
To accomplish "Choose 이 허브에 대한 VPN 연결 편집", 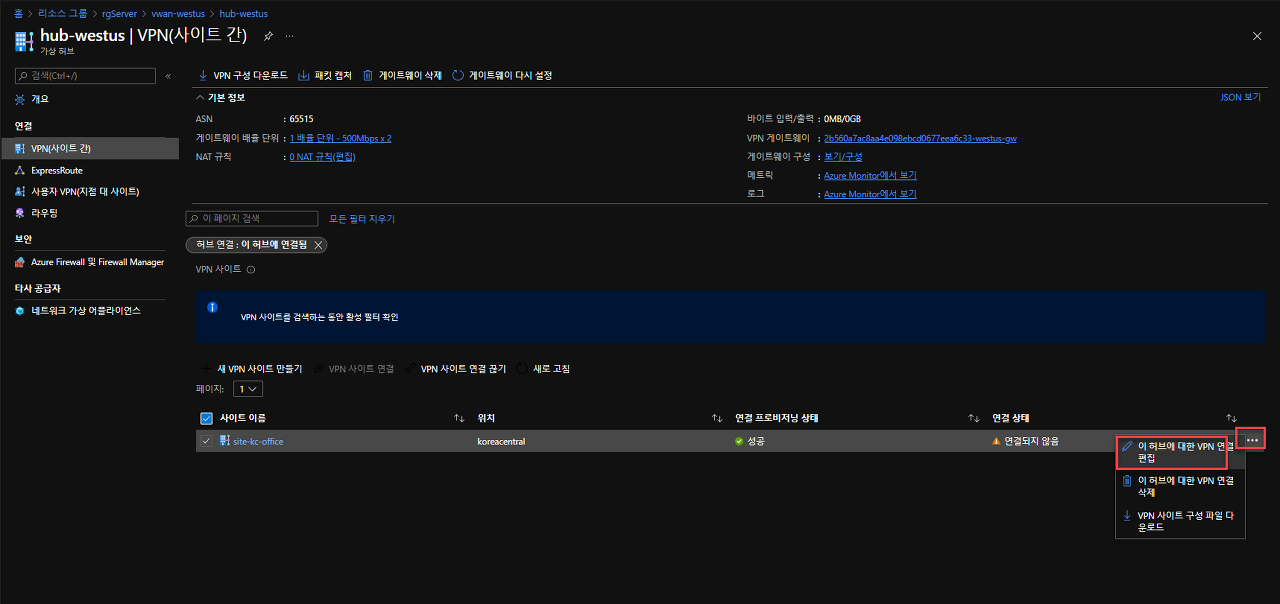I will [1180, 452].
